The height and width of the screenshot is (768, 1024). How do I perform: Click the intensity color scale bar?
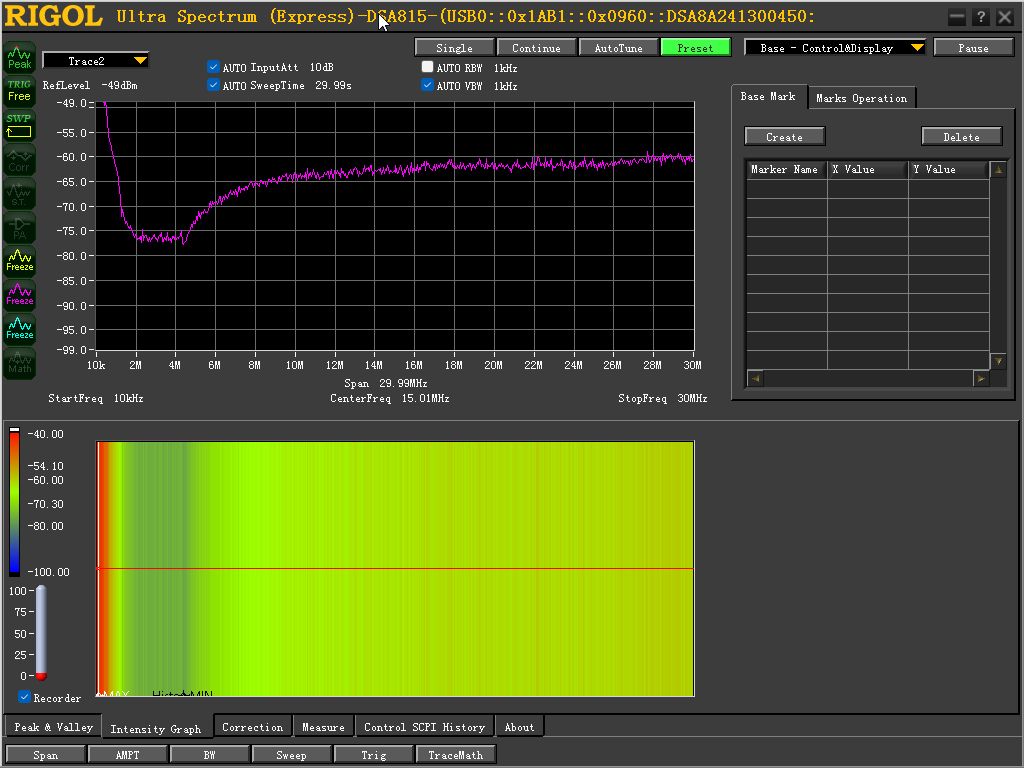[14, 503]
